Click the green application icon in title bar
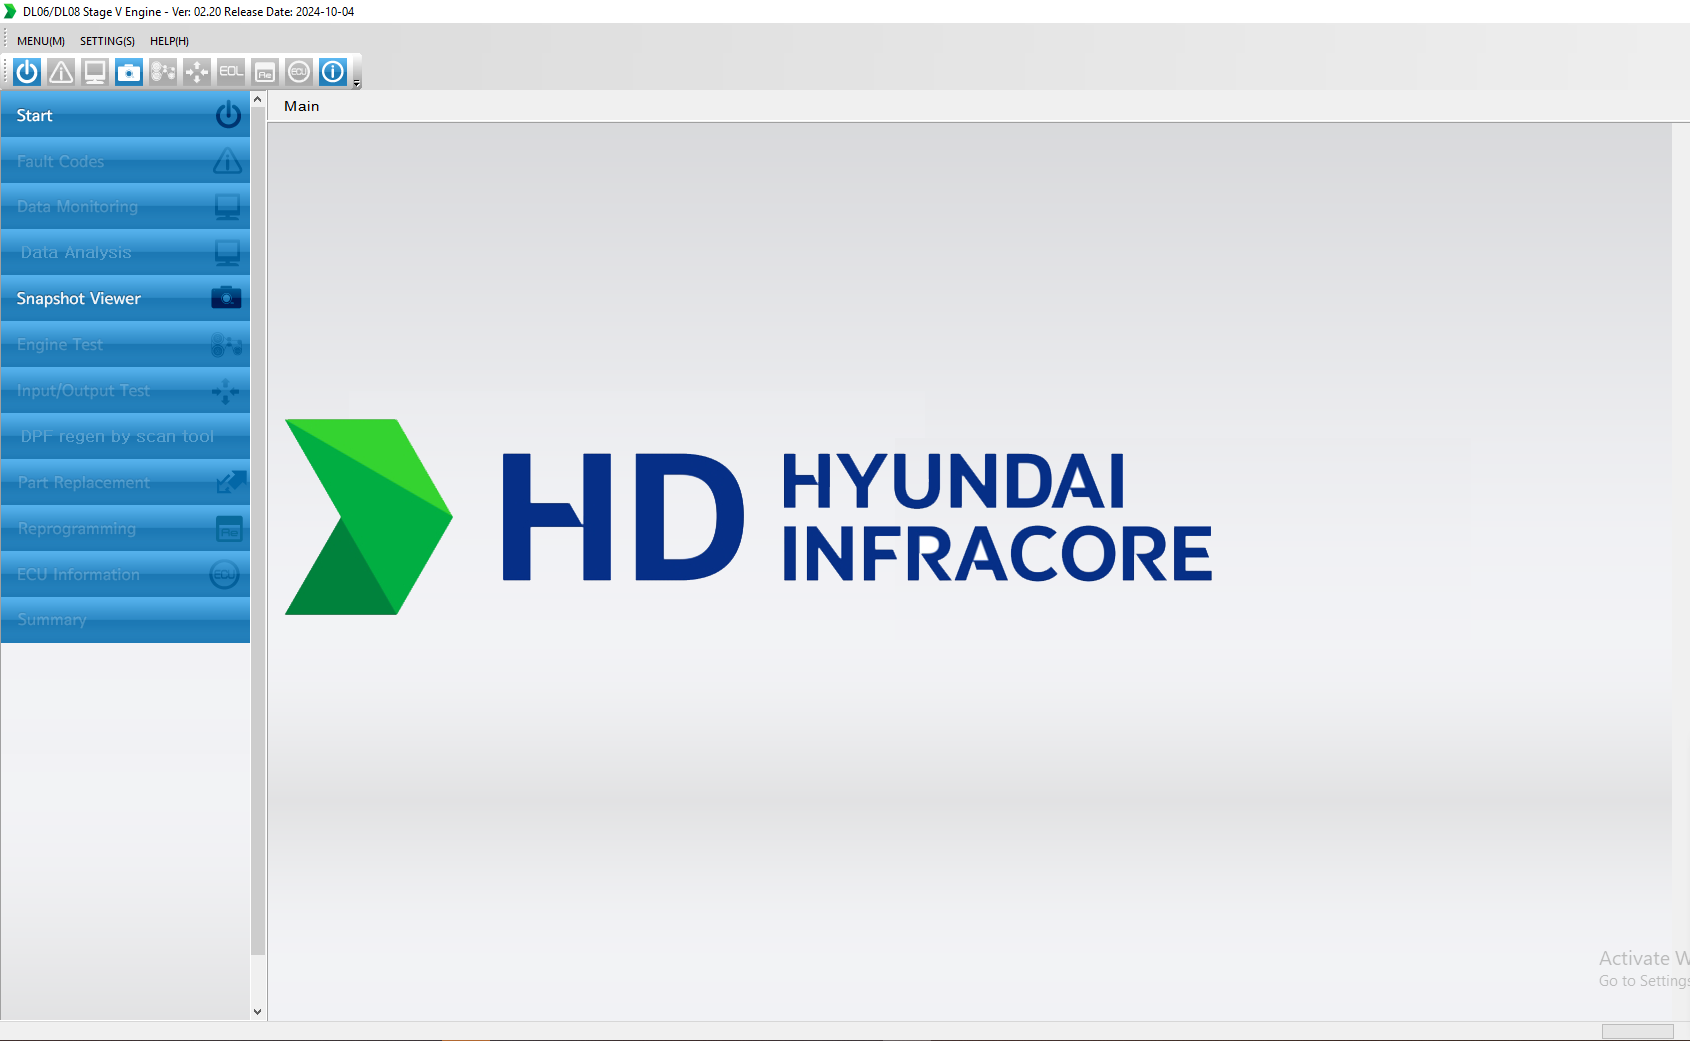The height and width of the screenshot is (1041, 1690). [10, 11]
